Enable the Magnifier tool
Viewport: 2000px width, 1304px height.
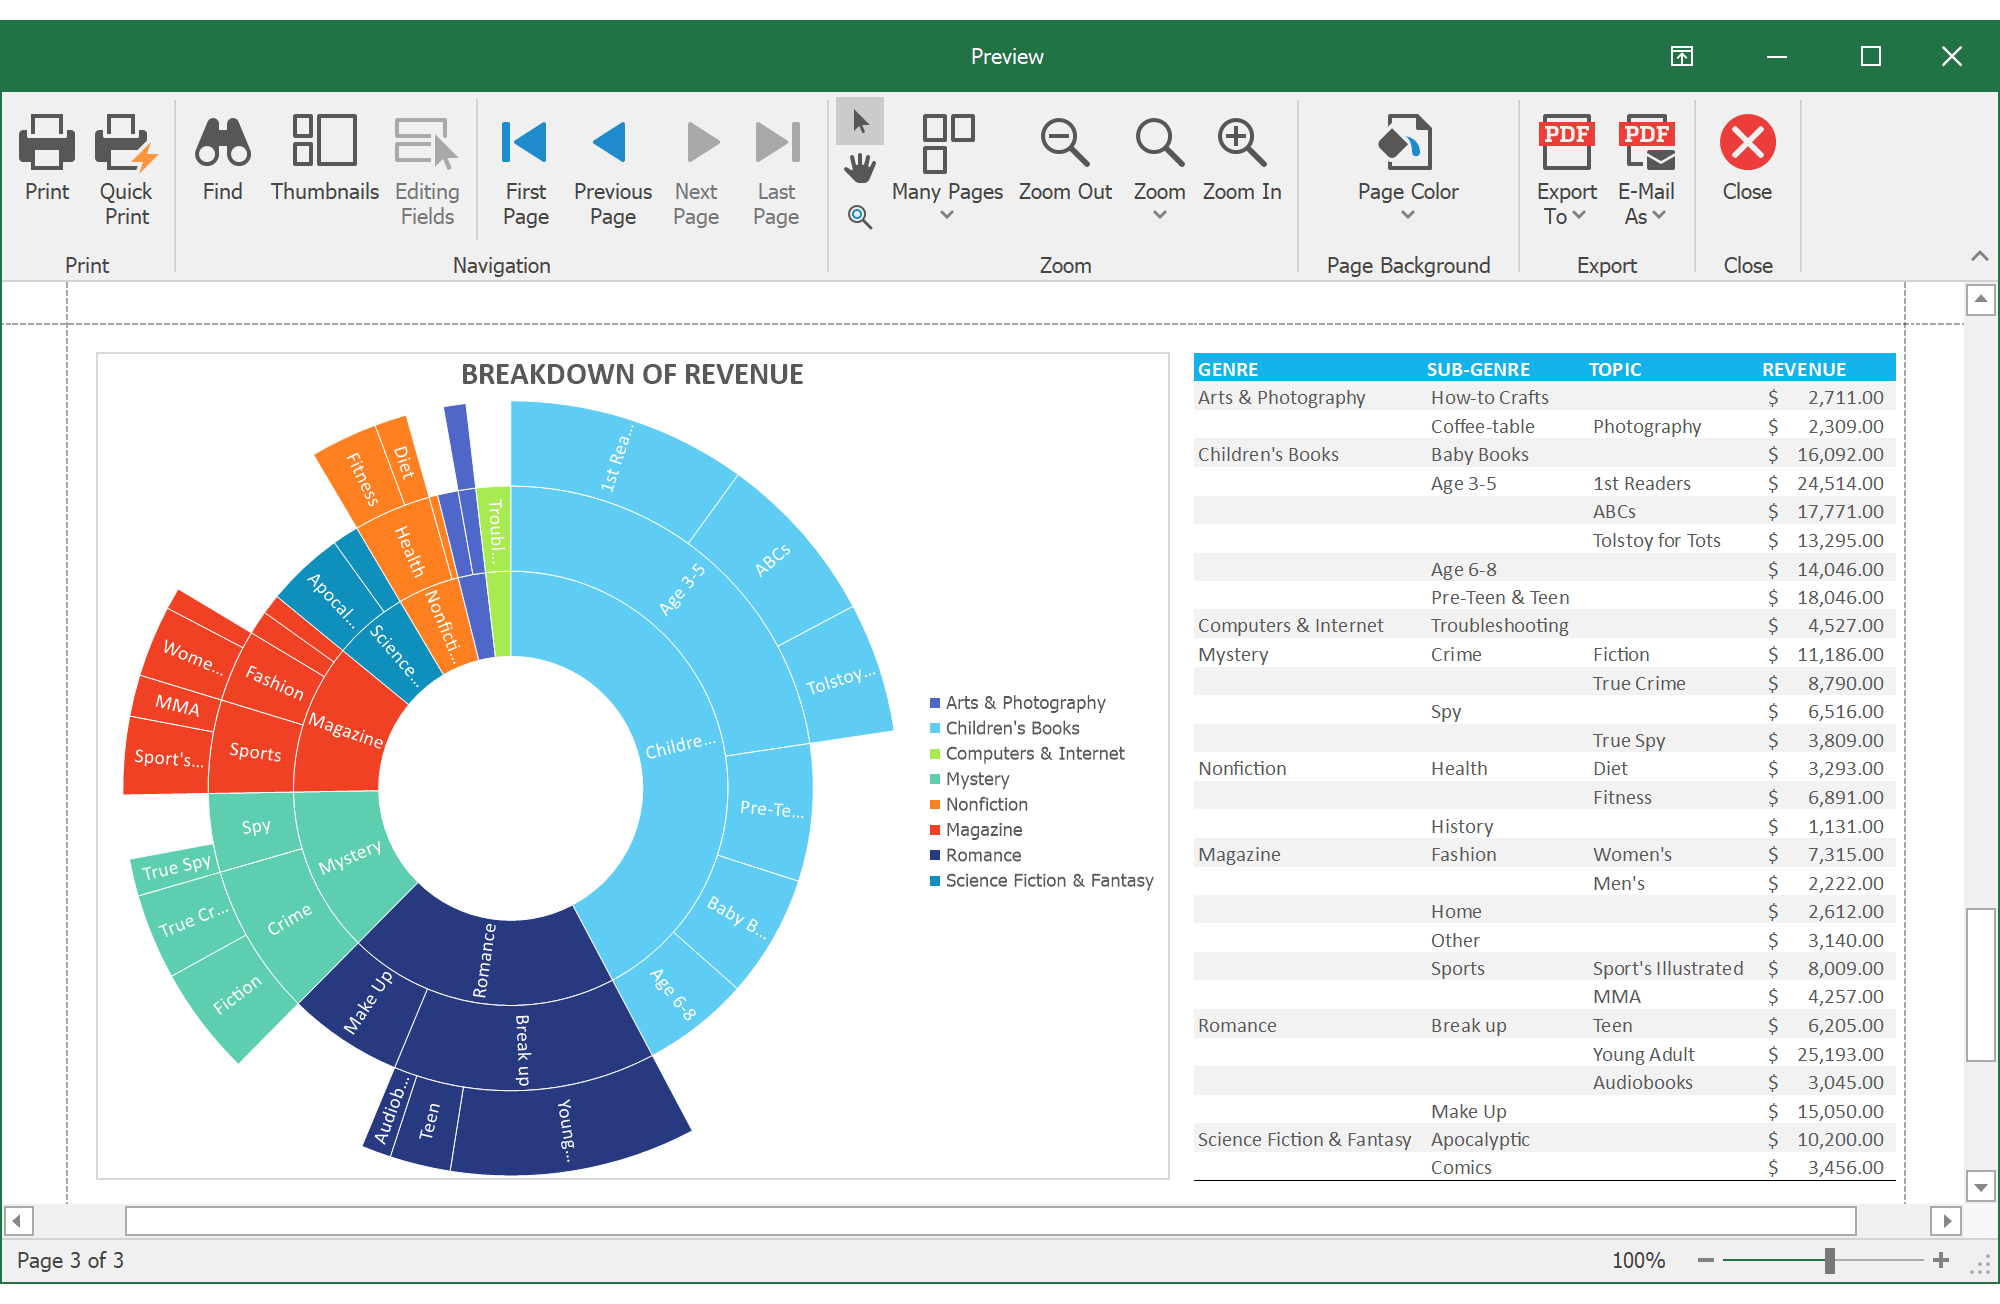860,218
